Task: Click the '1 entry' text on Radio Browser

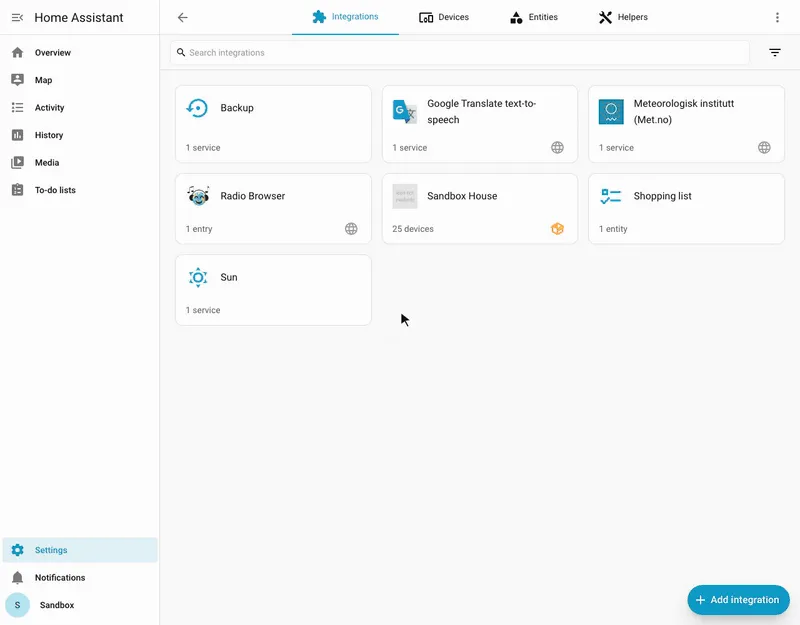Action: [x=199, y=229]
